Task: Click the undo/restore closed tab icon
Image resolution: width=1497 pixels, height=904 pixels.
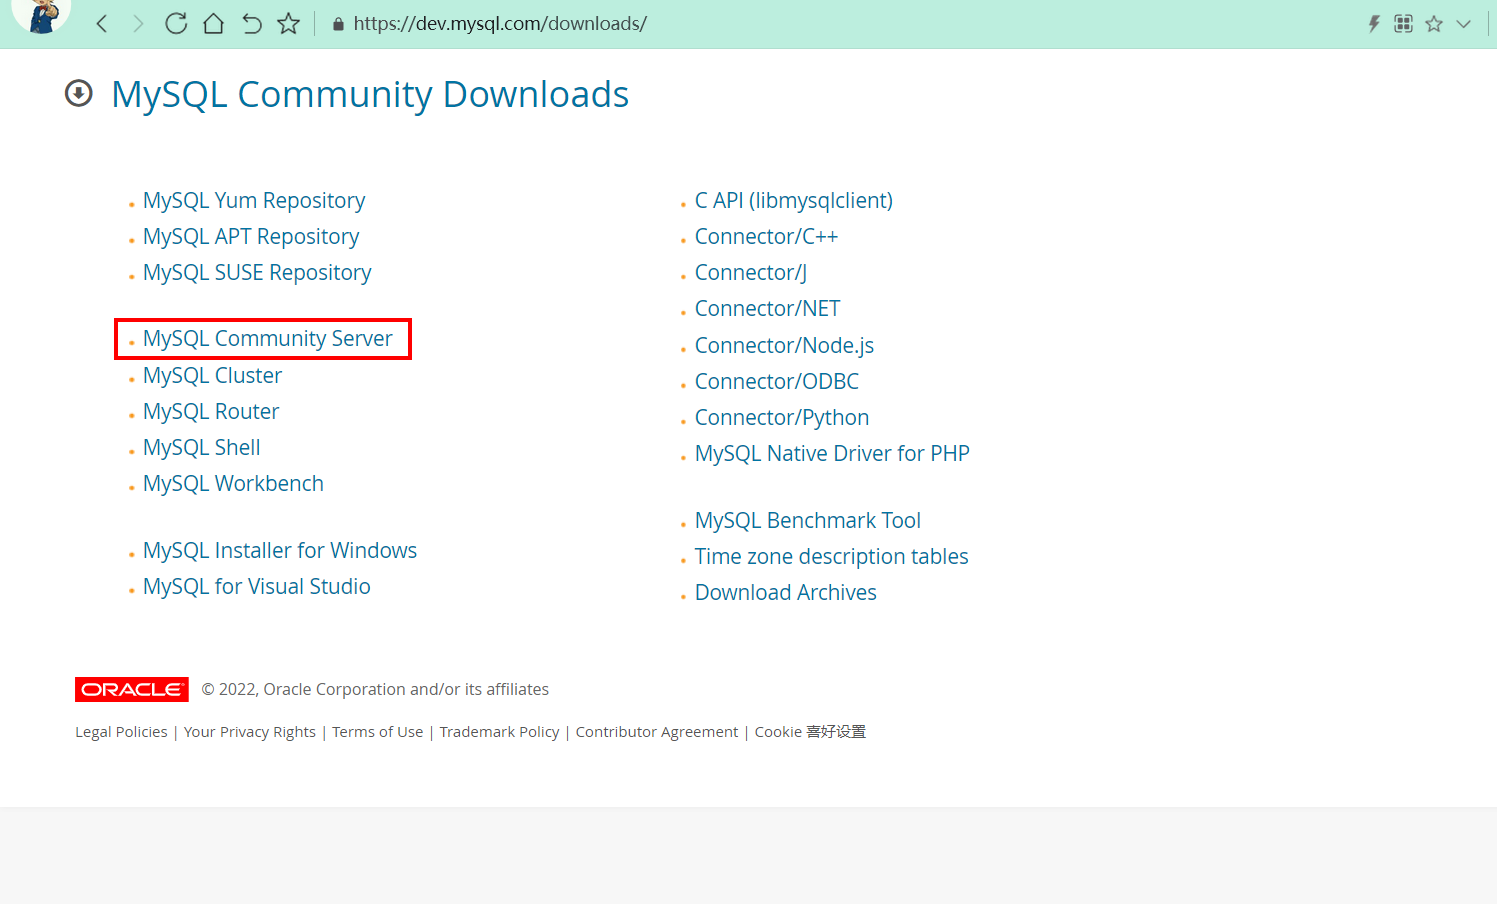Action: point(251,23)
